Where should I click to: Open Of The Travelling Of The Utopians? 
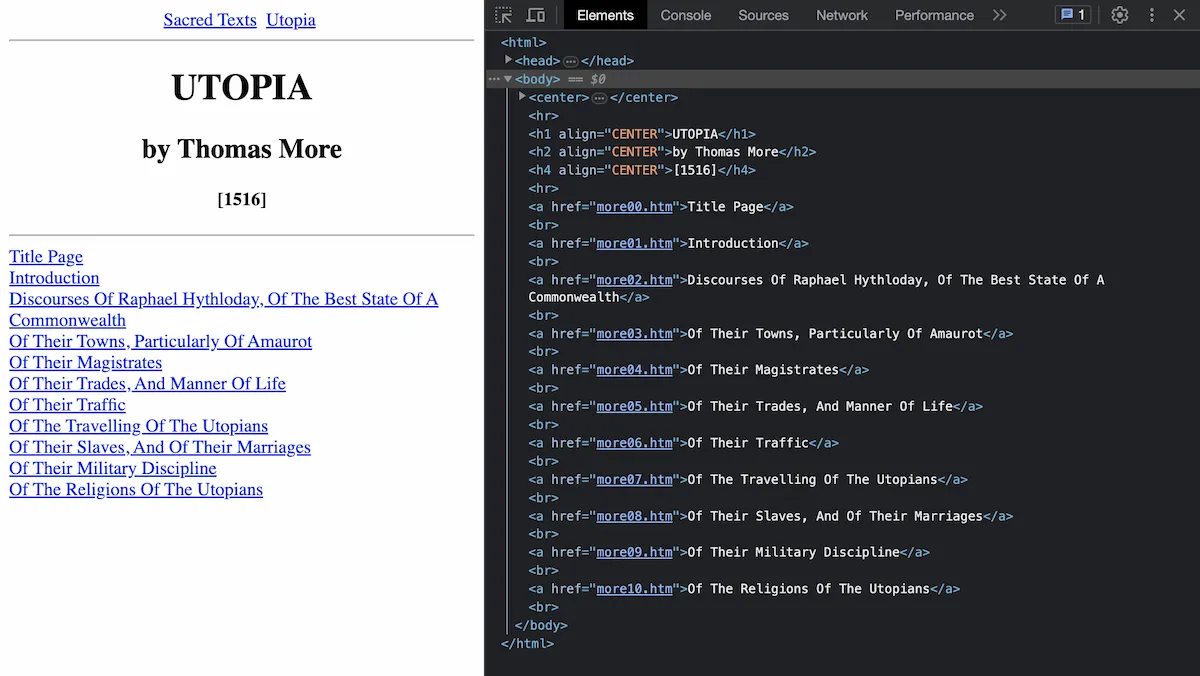click(138, 425)
